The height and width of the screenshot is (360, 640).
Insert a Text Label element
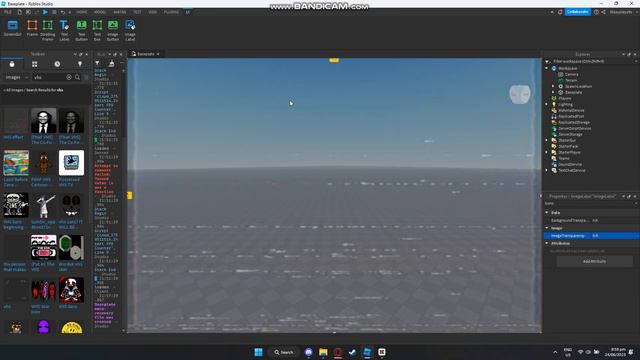[64, 30]
